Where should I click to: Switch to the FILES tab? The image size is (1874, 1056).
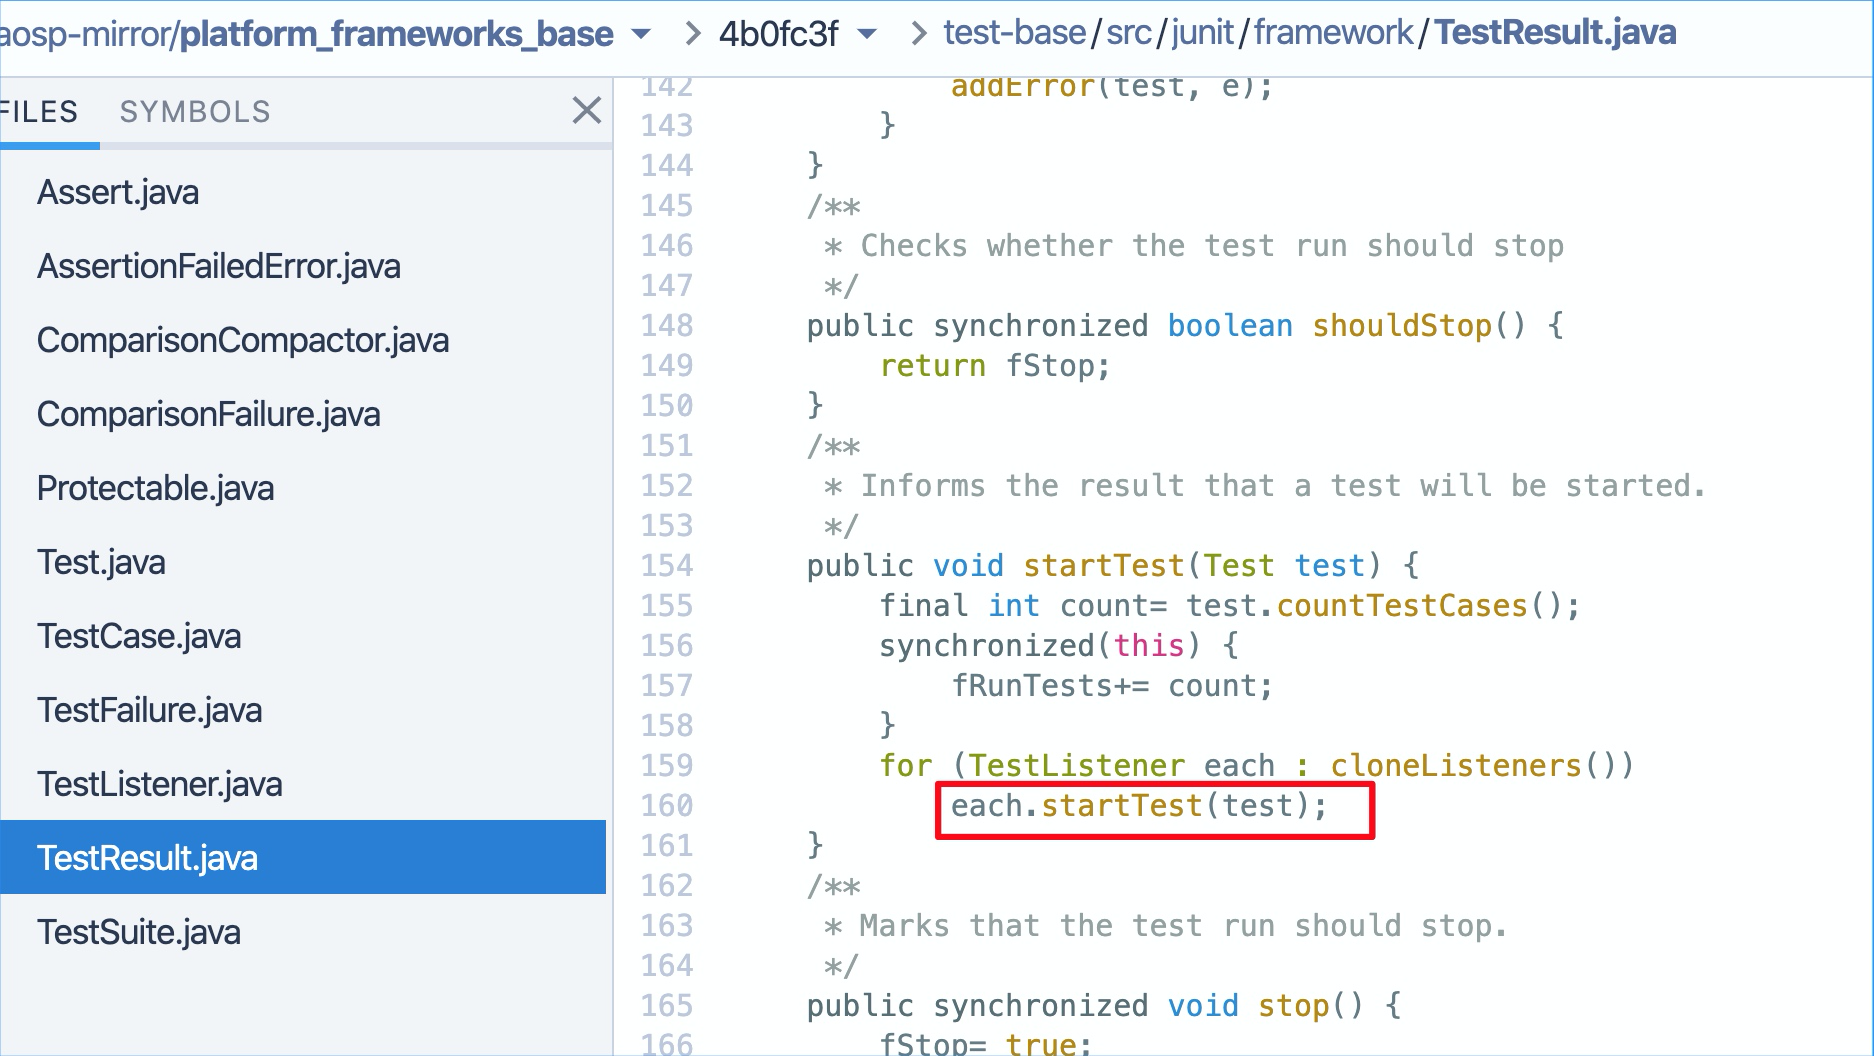[38, 112]
